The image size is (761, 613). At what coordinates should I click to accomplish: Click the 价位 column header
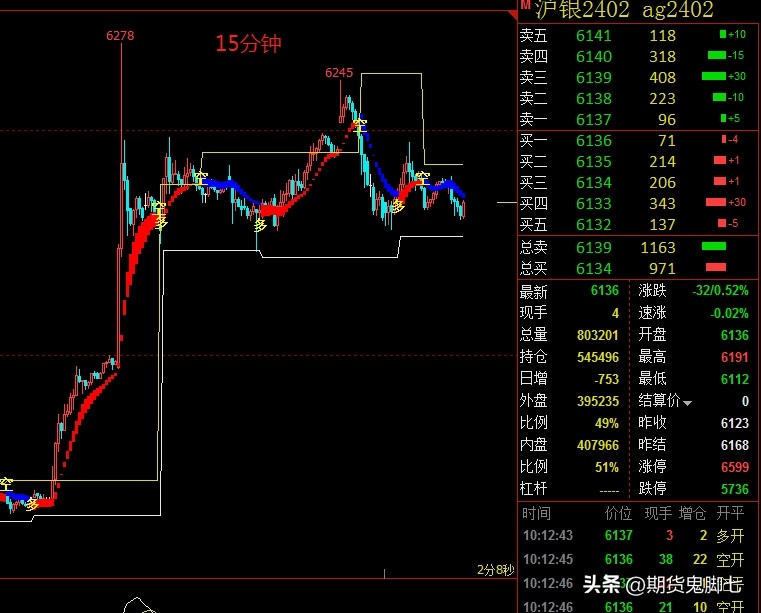point(618,514)
